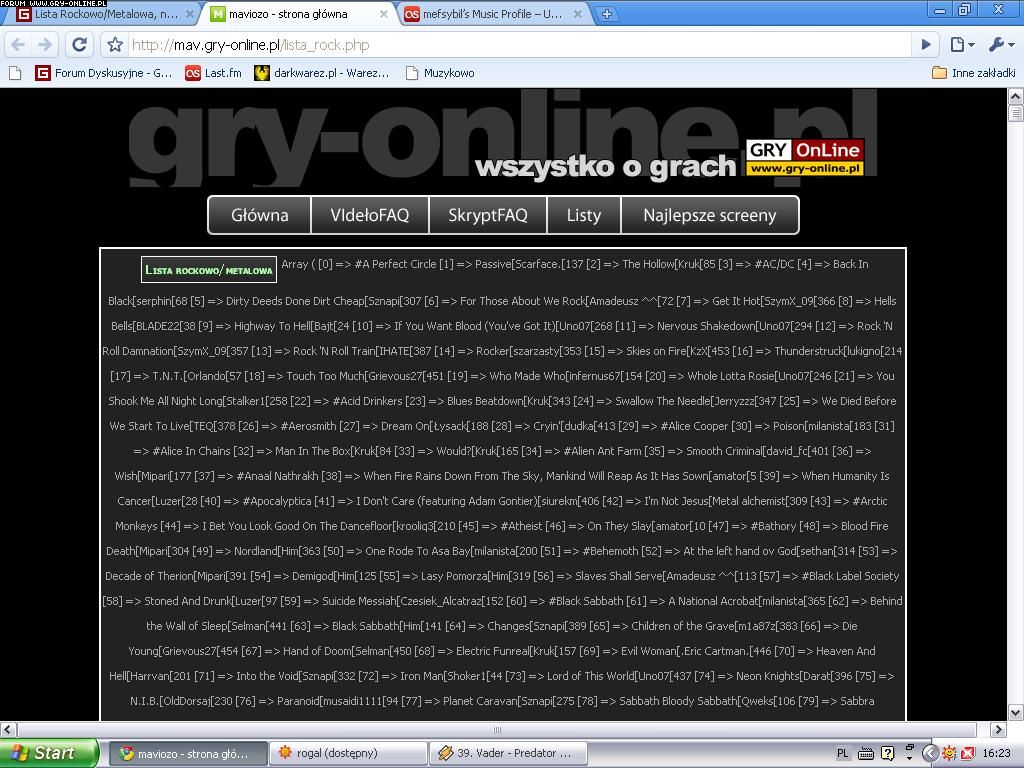The image size is (1024, 768).
Task: Open the Last.fm bookmark
Action: (x=213, y=73)
